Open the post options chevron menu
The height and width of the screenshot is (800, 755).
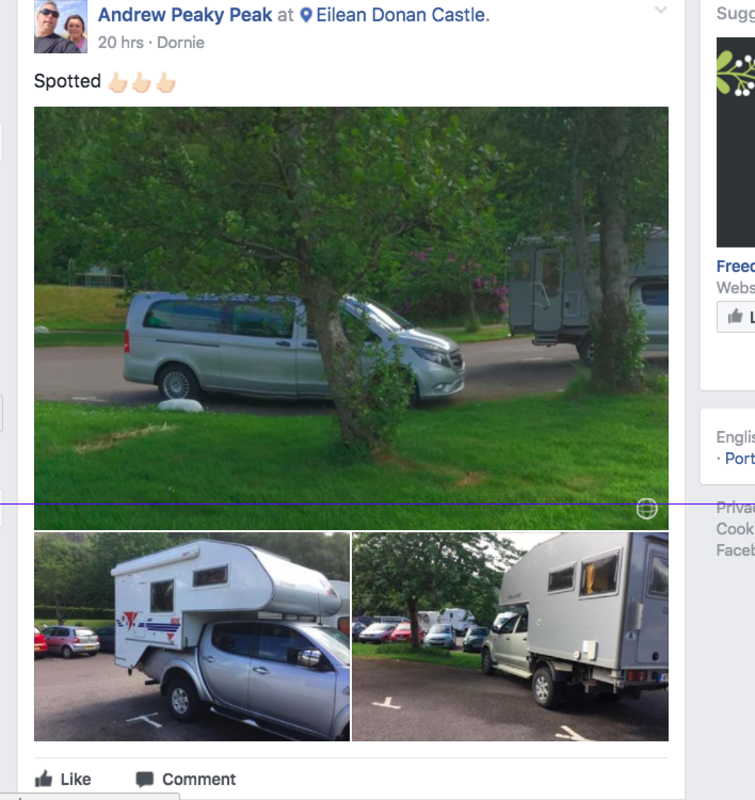[661, 10]
